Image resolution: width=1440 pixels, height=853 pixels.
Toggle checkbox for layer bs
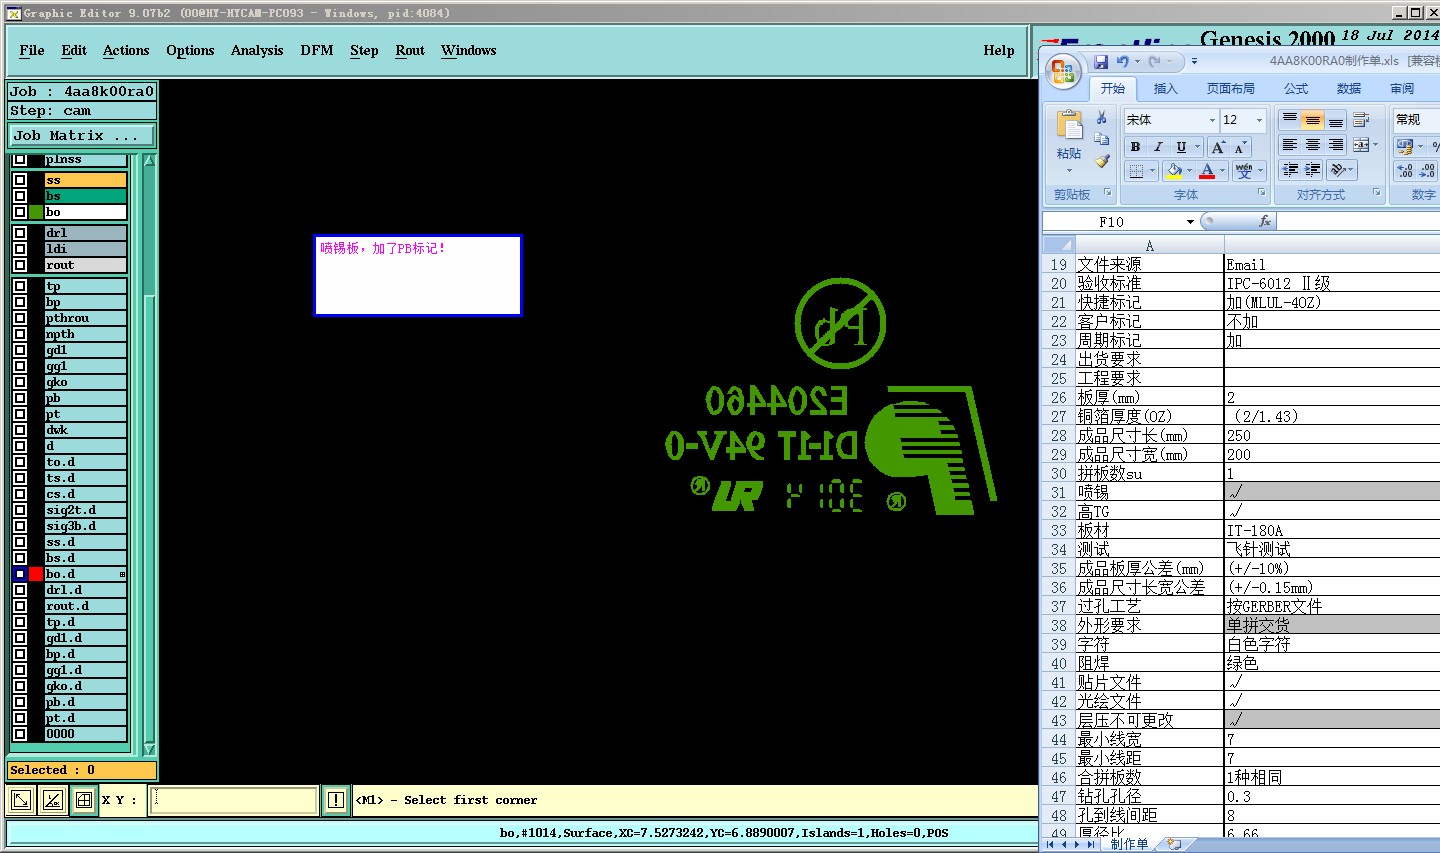point(20,196)
